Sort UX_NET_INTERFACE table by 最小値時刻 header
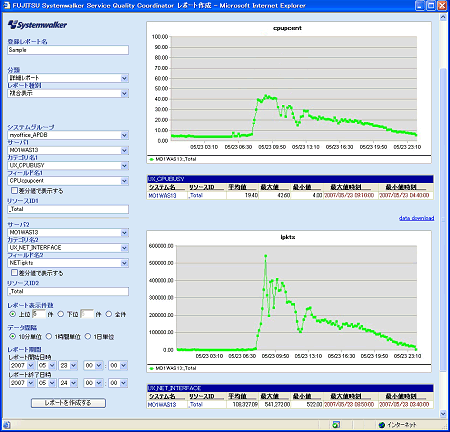 click(x=401, y=396)
